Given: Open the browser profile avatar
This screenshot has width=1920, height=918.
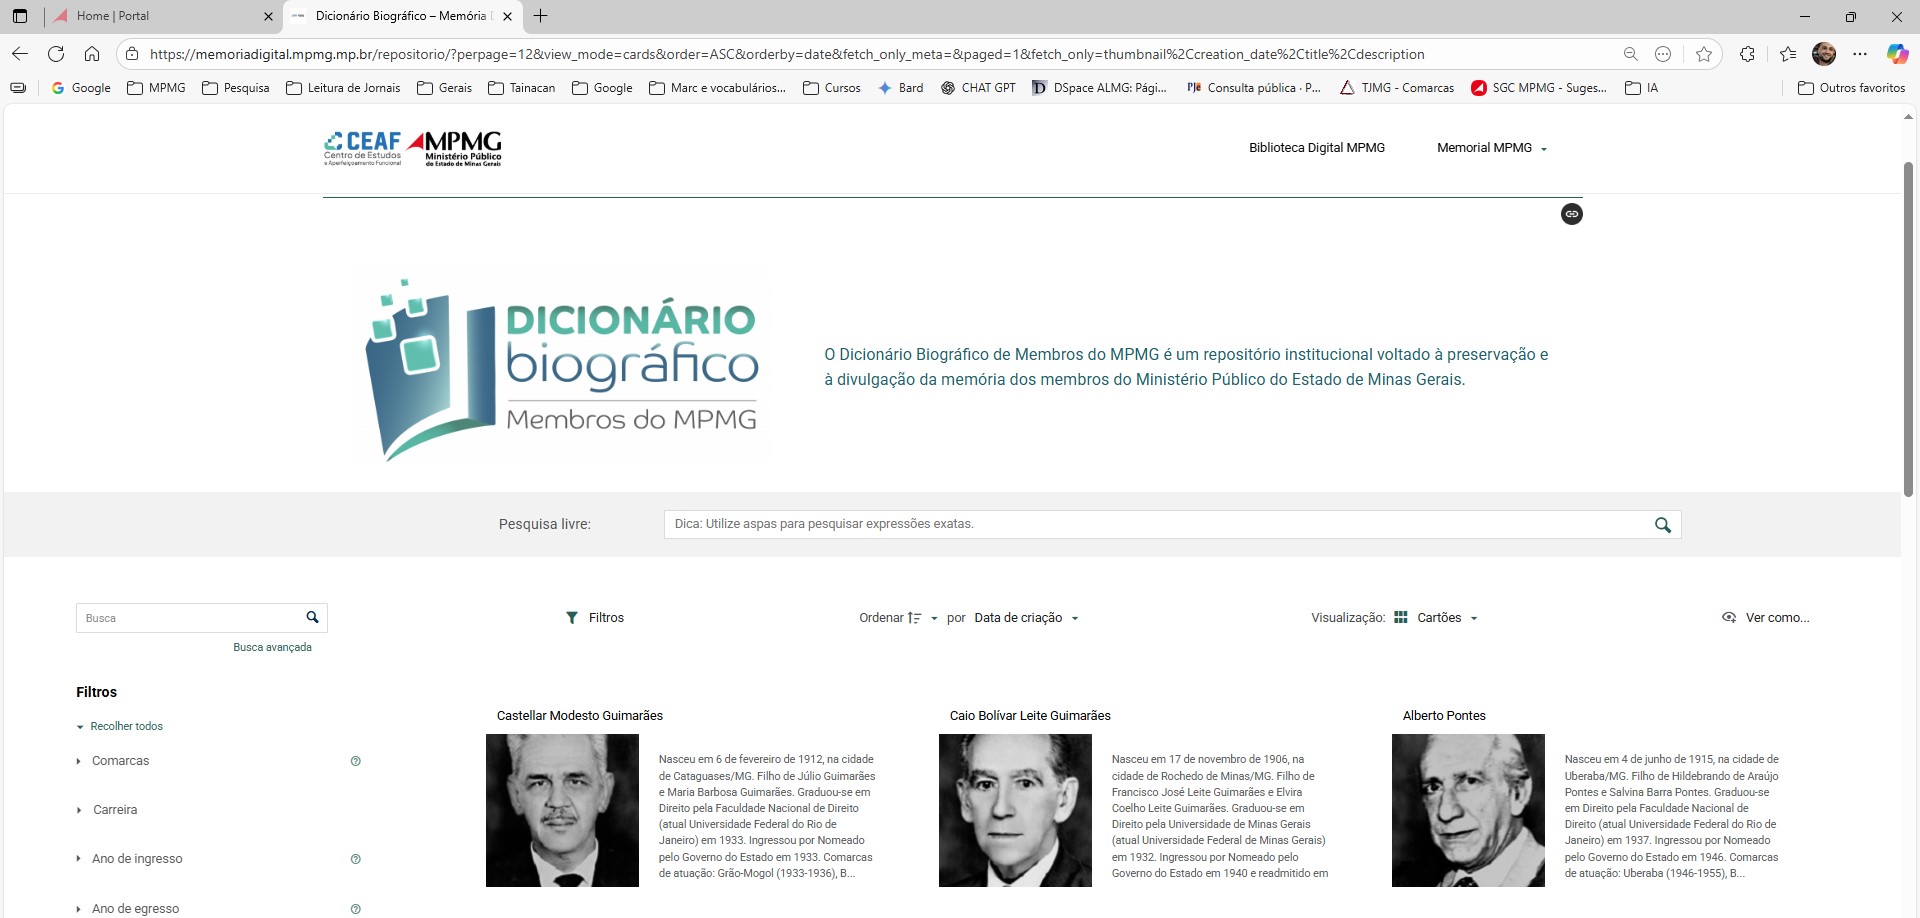Looking at the screenshot, I should (1824, 54).
